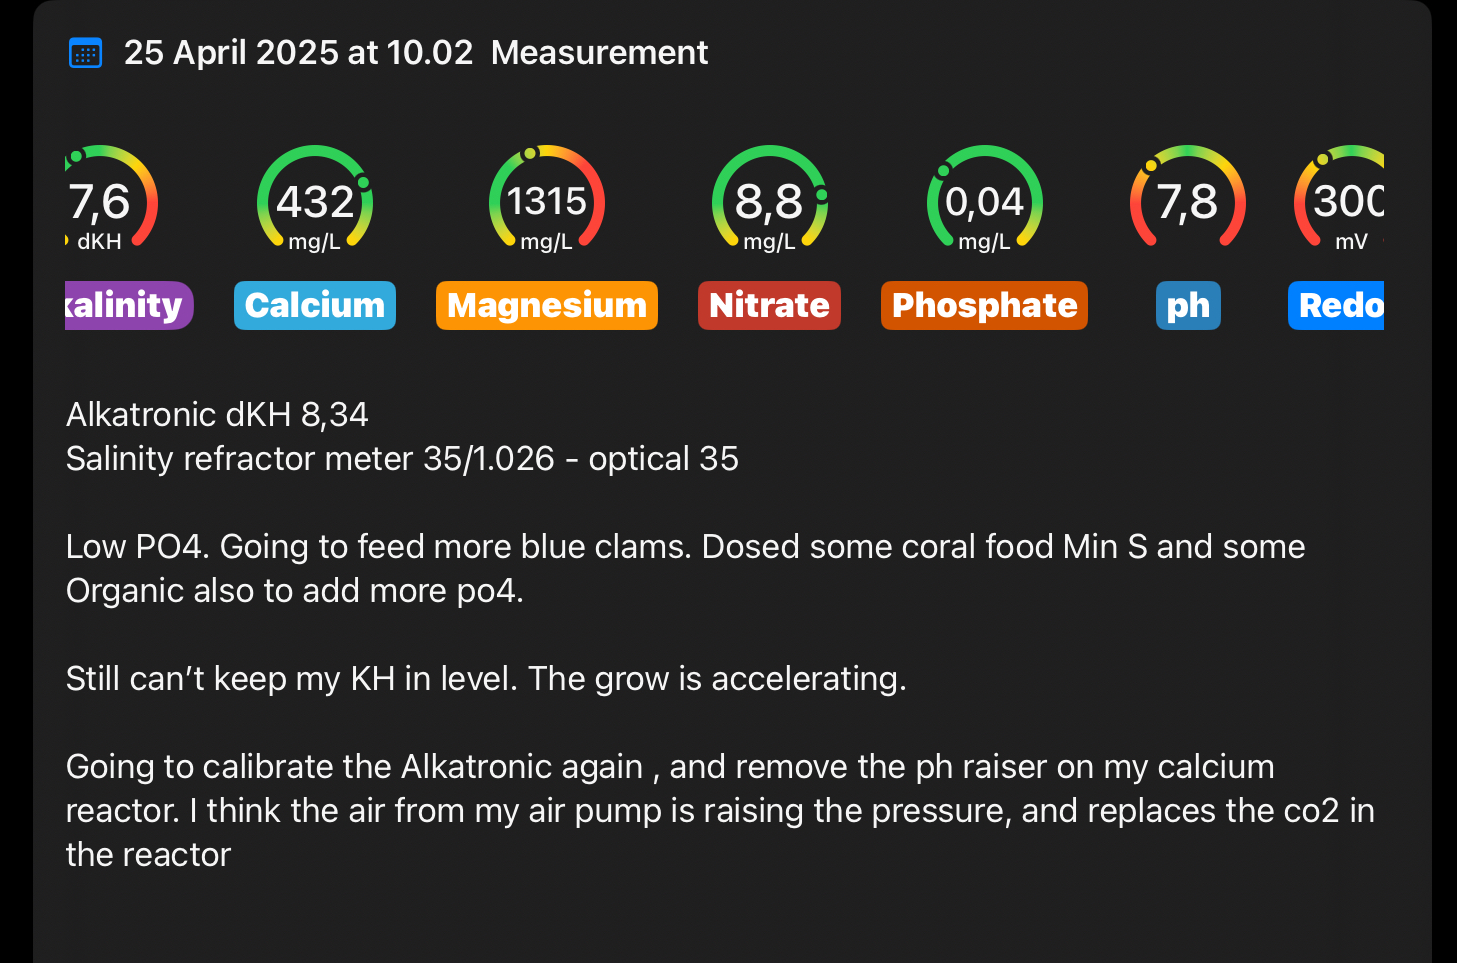
Task: Open the 25 April 2025 measurement header
Action: pyautogui.click(x=415, y=53)
